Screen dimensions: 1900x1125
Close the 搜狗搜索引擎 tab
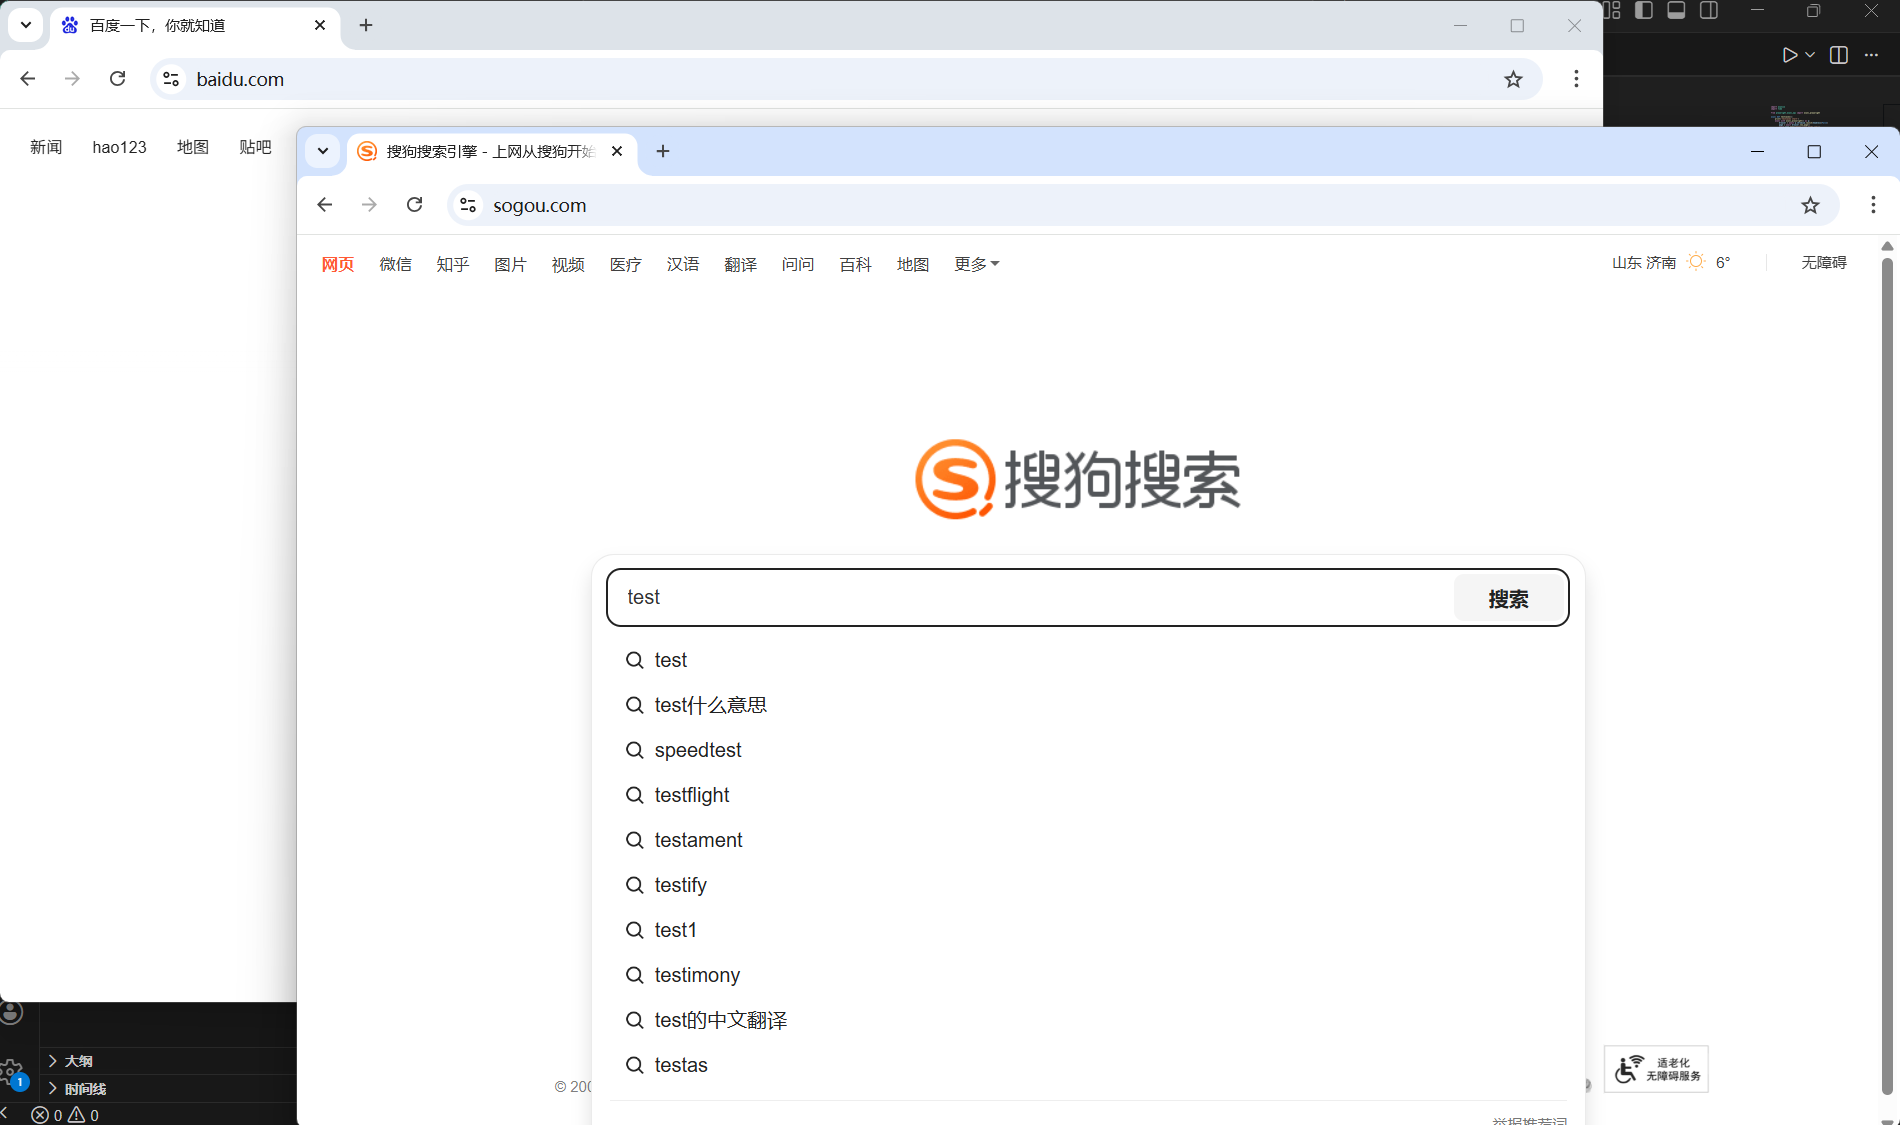point(617,151)
